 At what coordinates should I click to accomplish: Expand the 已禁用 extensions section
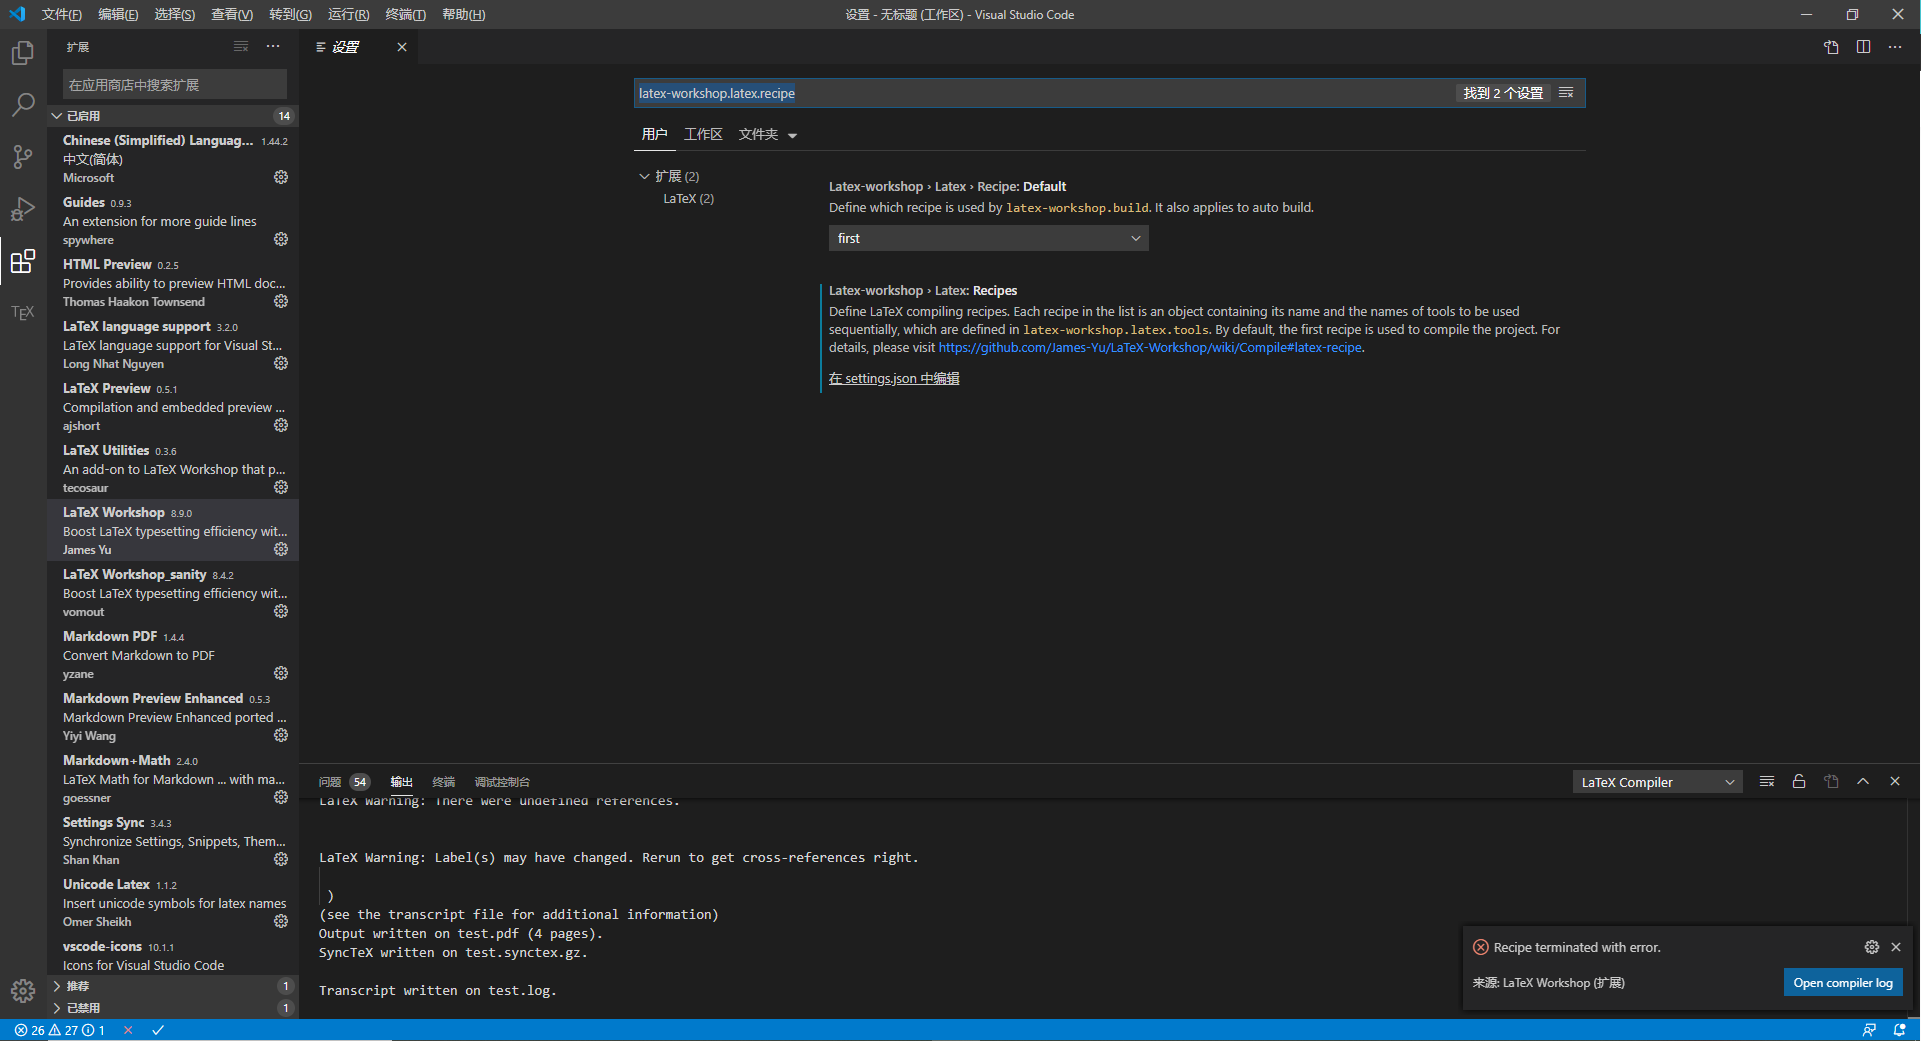pyautogui.click(x=173, y=1008)
